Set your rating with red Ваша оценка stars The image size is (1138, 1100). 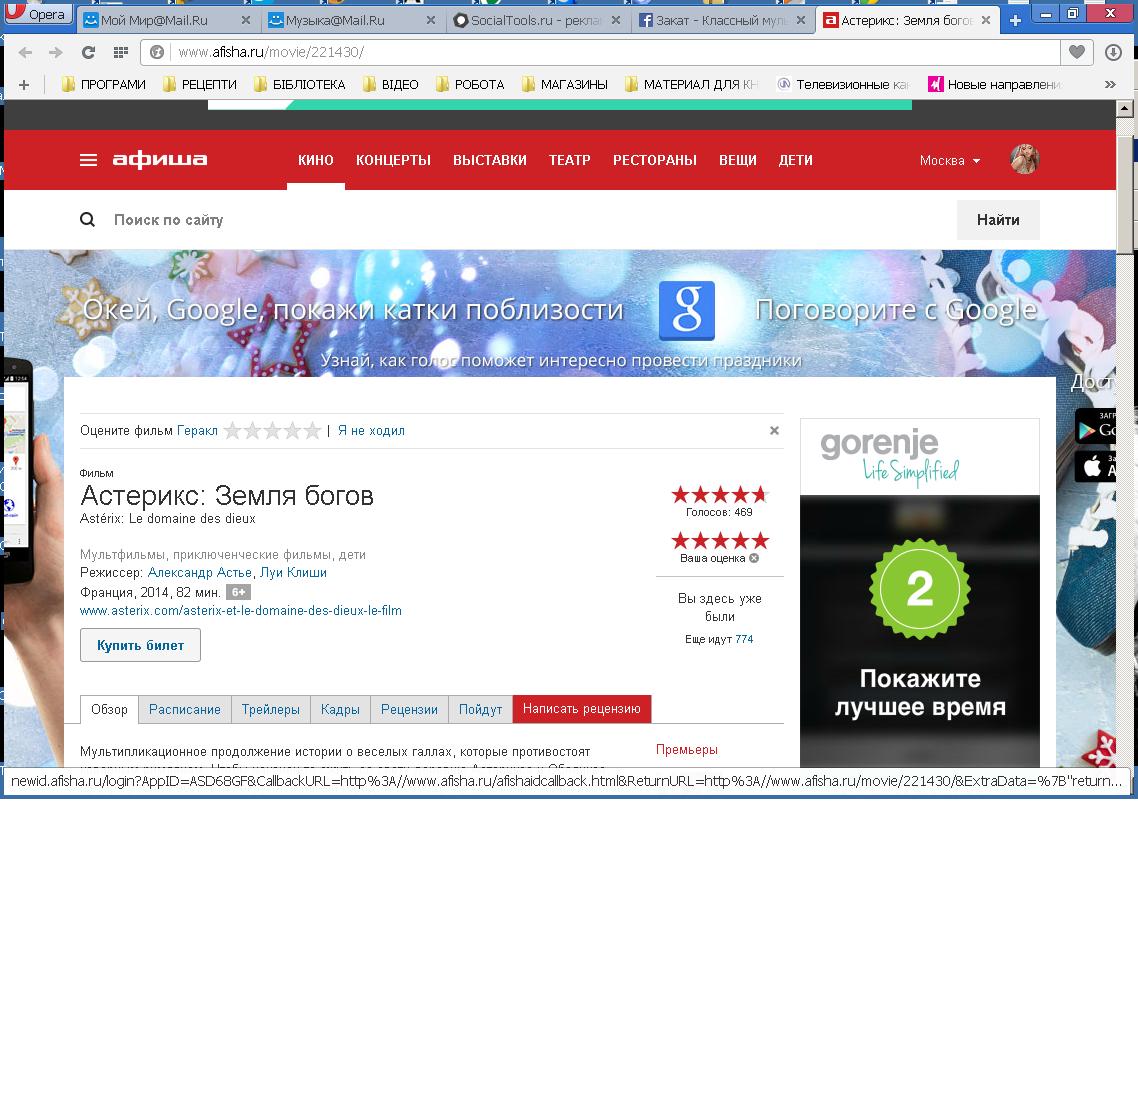pyautogui.click(x=719, y=541)
